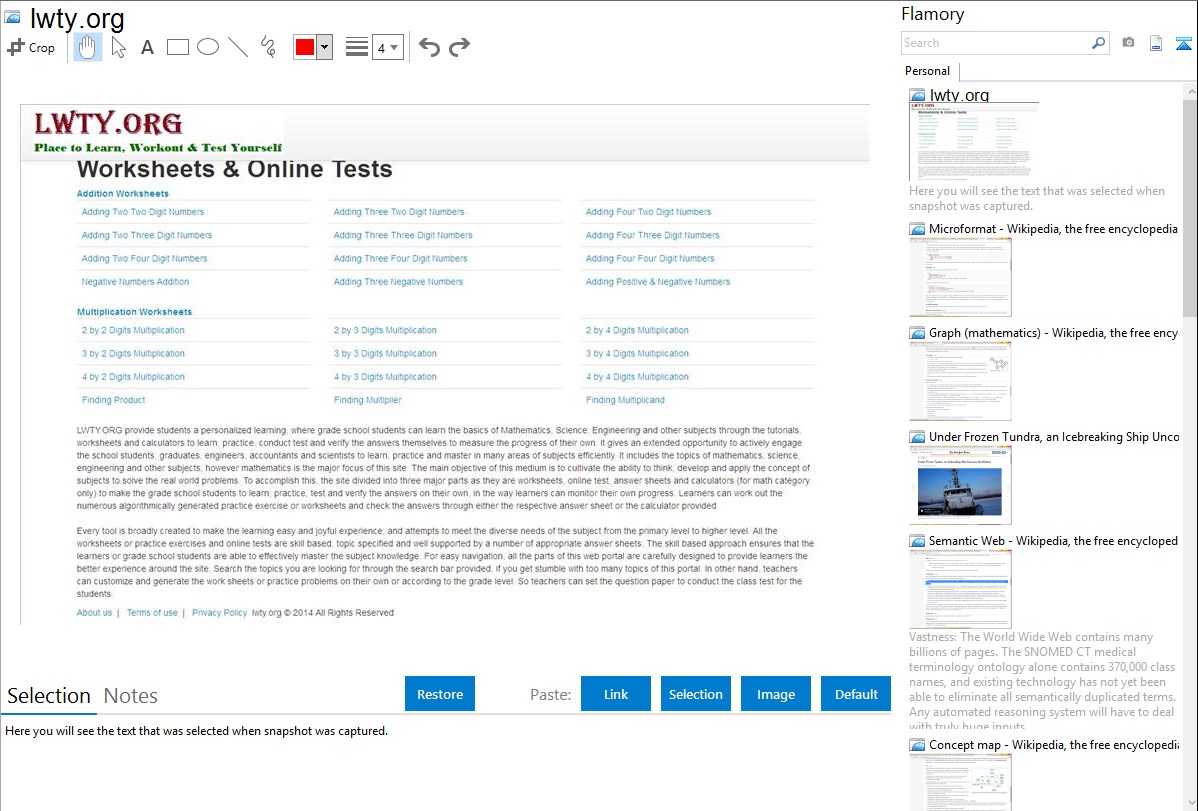
Task: Open the Personal tab
Action: click(927, 71)
